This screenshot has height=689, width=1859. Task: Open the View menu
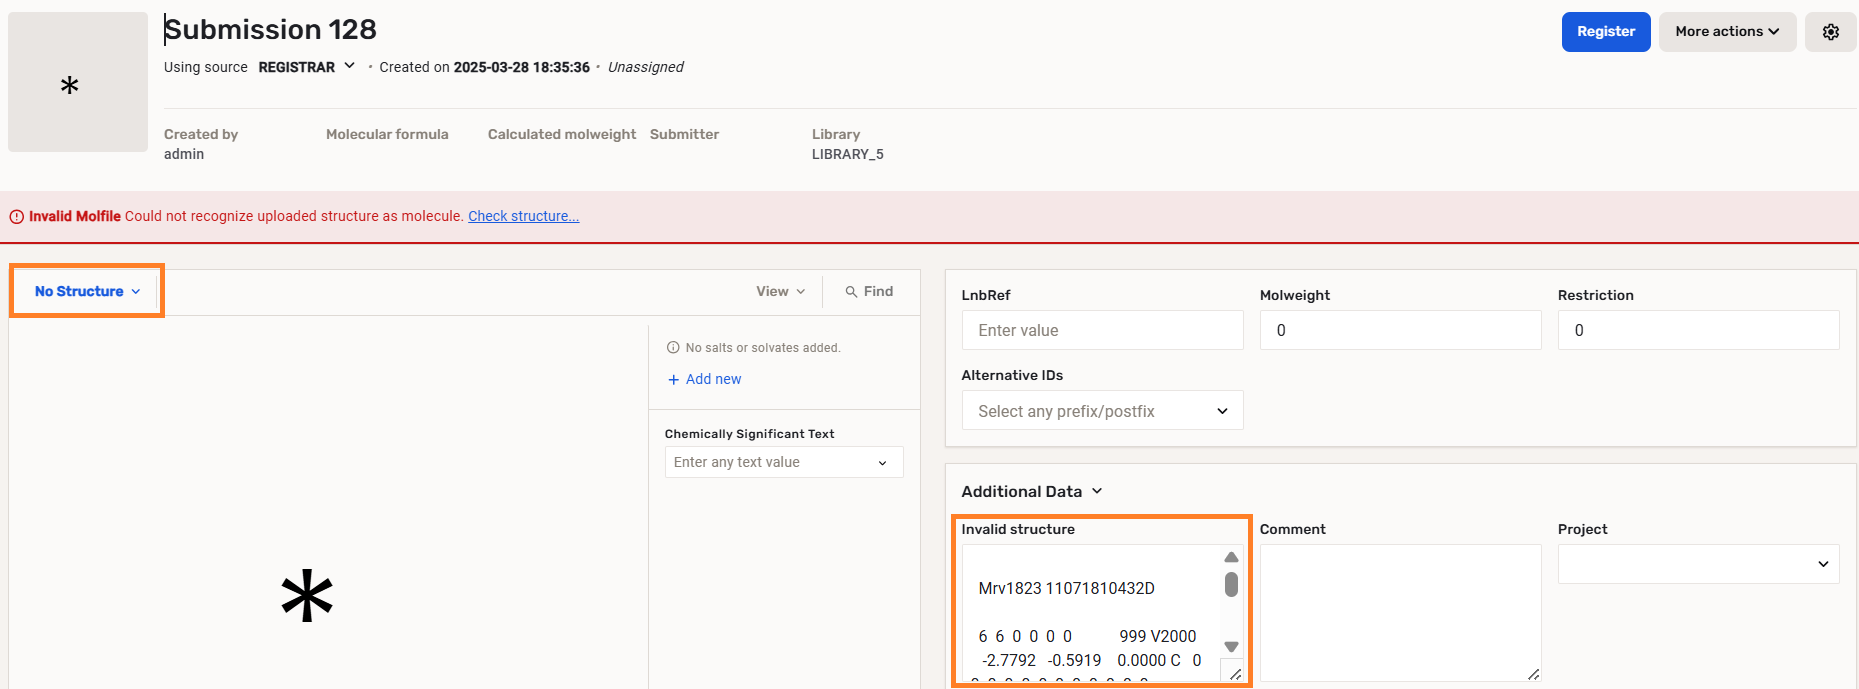pyautogui.click(x=780, y=291)
